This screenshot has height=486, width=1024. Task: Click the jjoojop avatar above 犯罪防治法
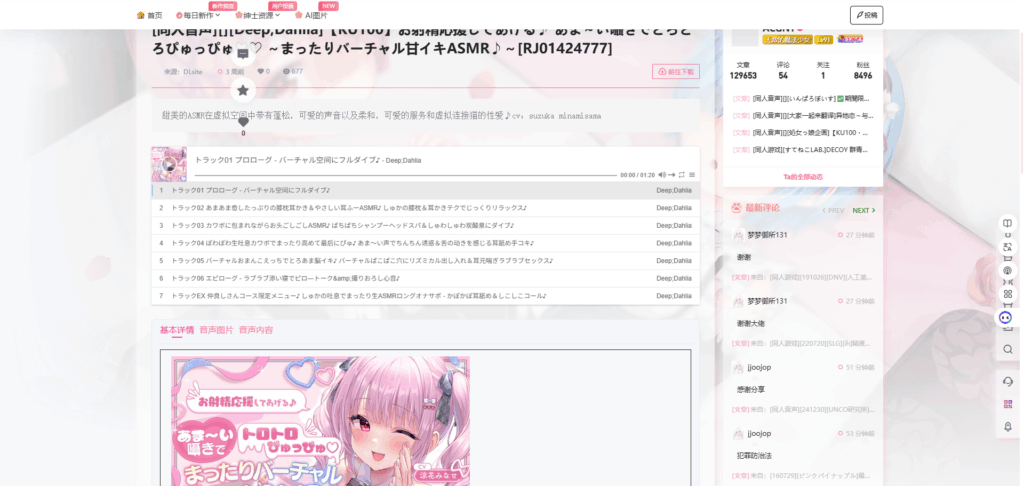point(738,434)
